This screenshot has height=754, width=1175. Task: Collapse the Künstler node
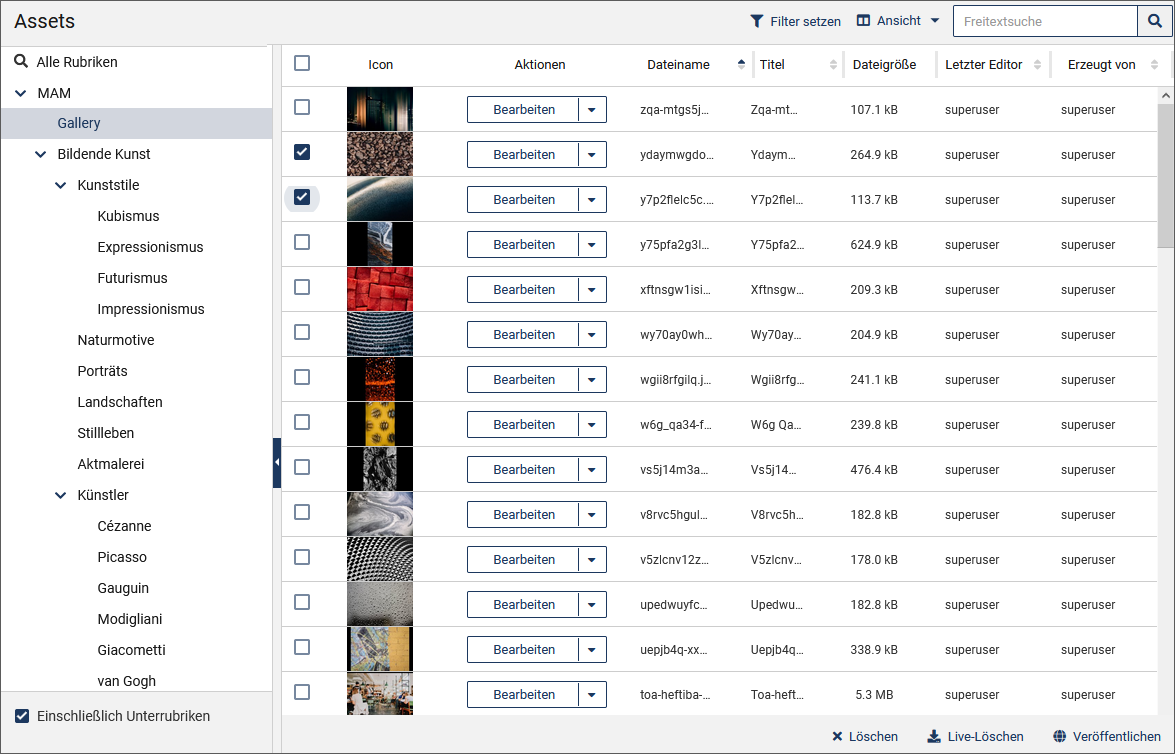tap(61, 495)
